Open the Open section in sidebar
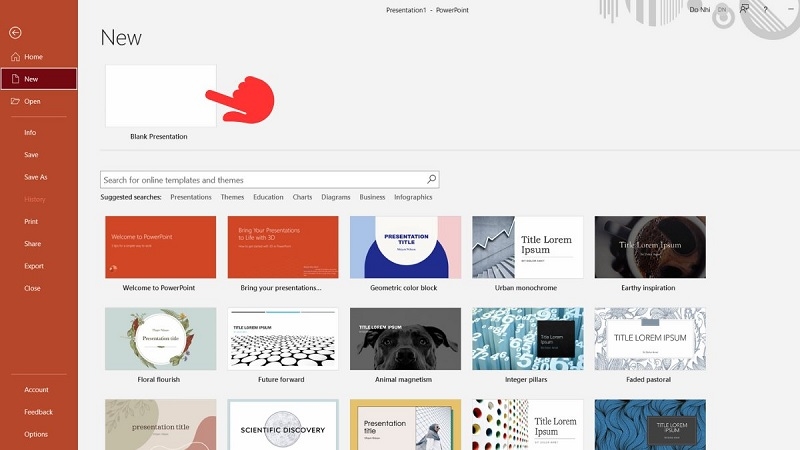800x450 pixels. [x=39, y=101]
